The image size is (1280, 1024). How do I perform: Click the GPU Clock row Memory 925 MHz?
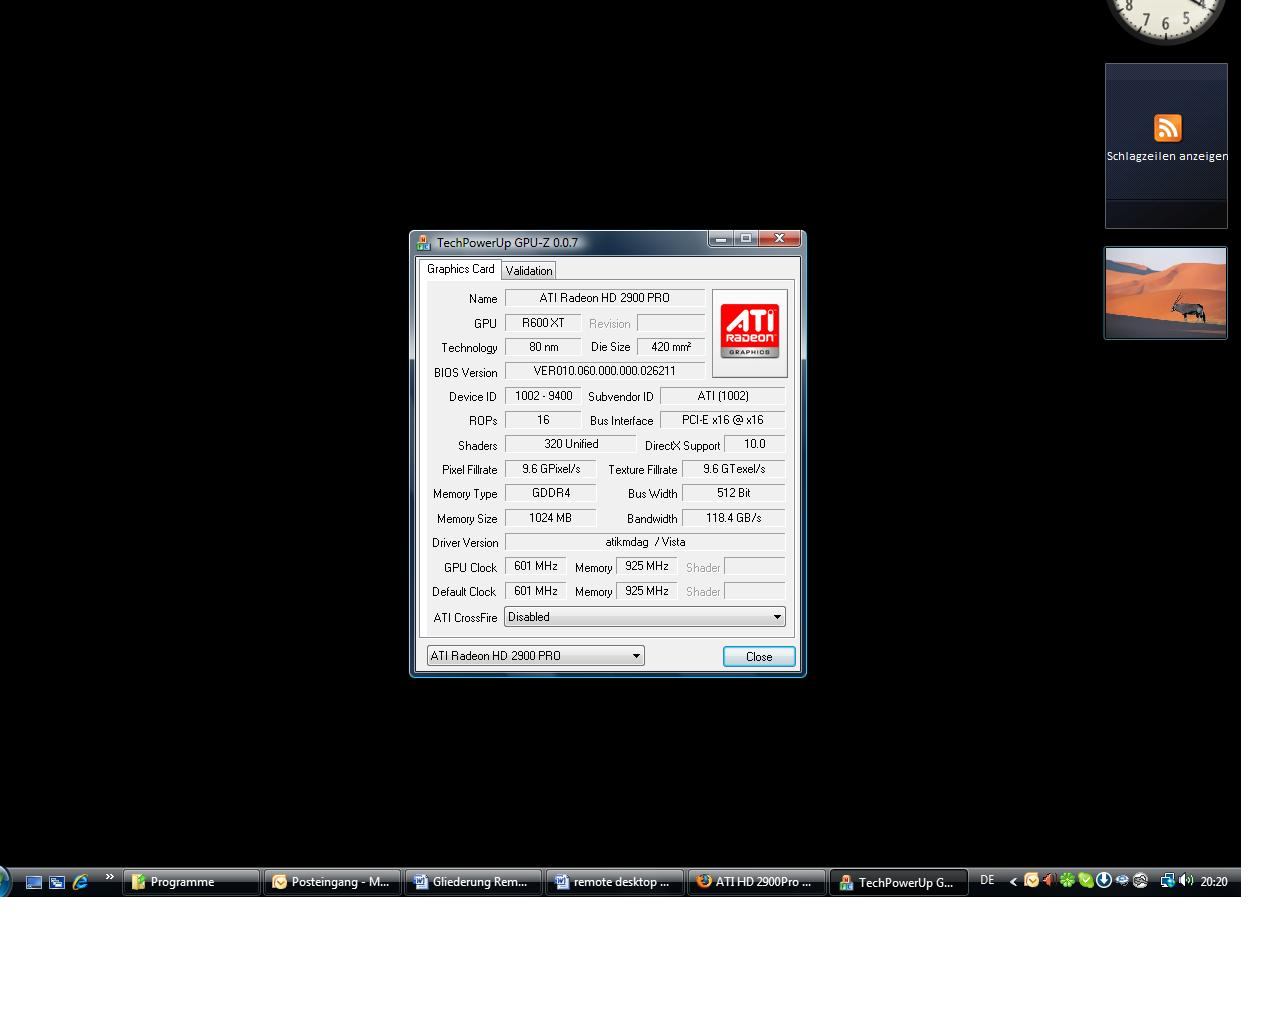[x=647, y=566]
